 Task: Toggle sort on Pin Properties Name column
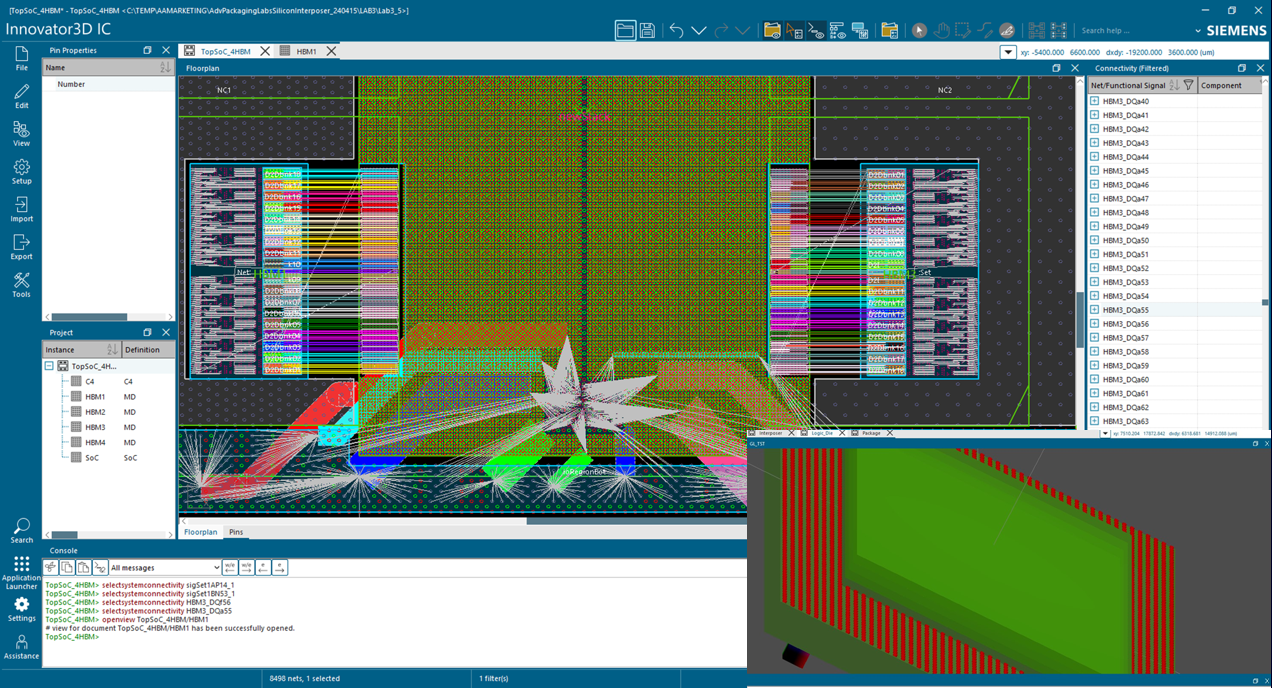point(165,67)
